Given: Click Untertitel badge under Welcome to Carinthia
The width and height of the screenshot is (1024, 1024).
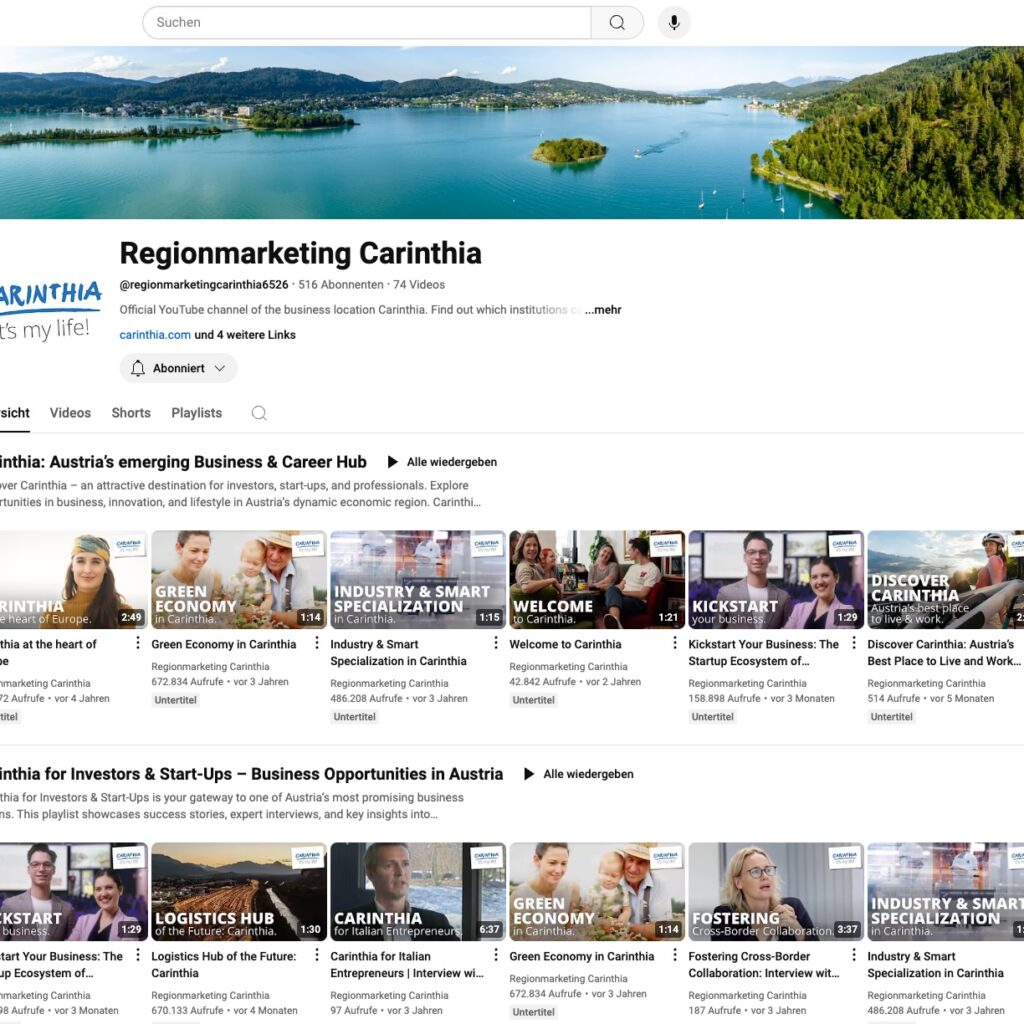Looking at the screenshot, I should [x=533, y=700].
